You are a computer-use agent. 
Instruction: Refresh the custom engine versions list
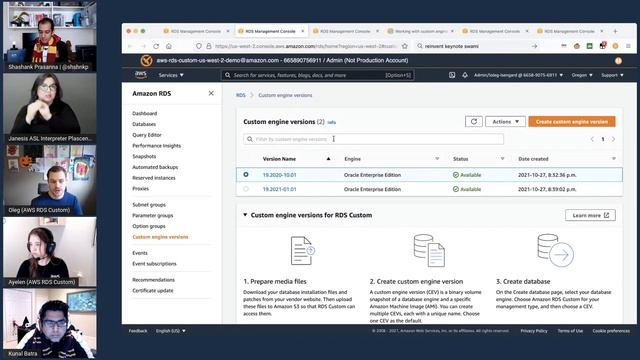[474, 122]
